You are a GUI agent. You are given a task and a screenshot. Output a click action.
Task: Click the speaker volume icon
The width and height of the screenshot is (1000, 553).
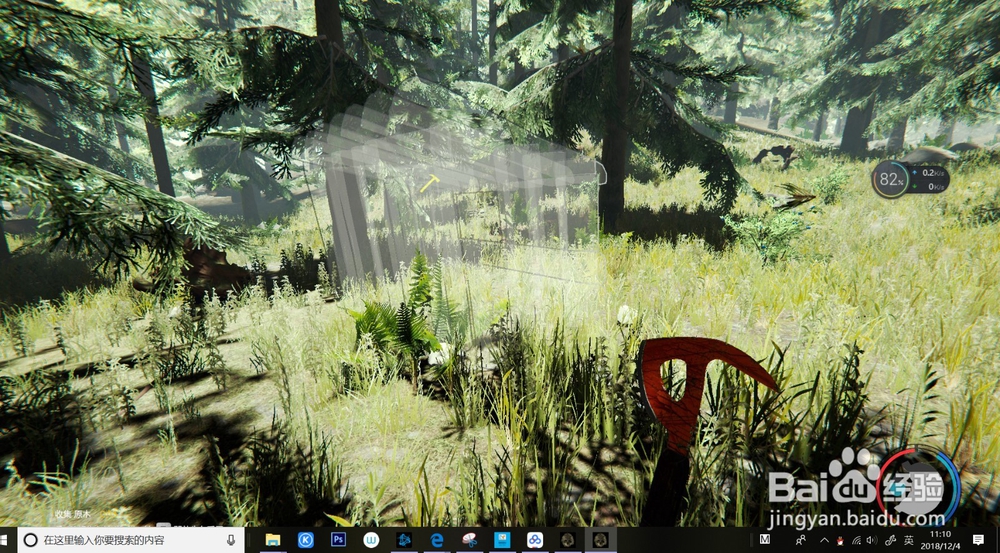pyautogui.click(x=872, y=541)
